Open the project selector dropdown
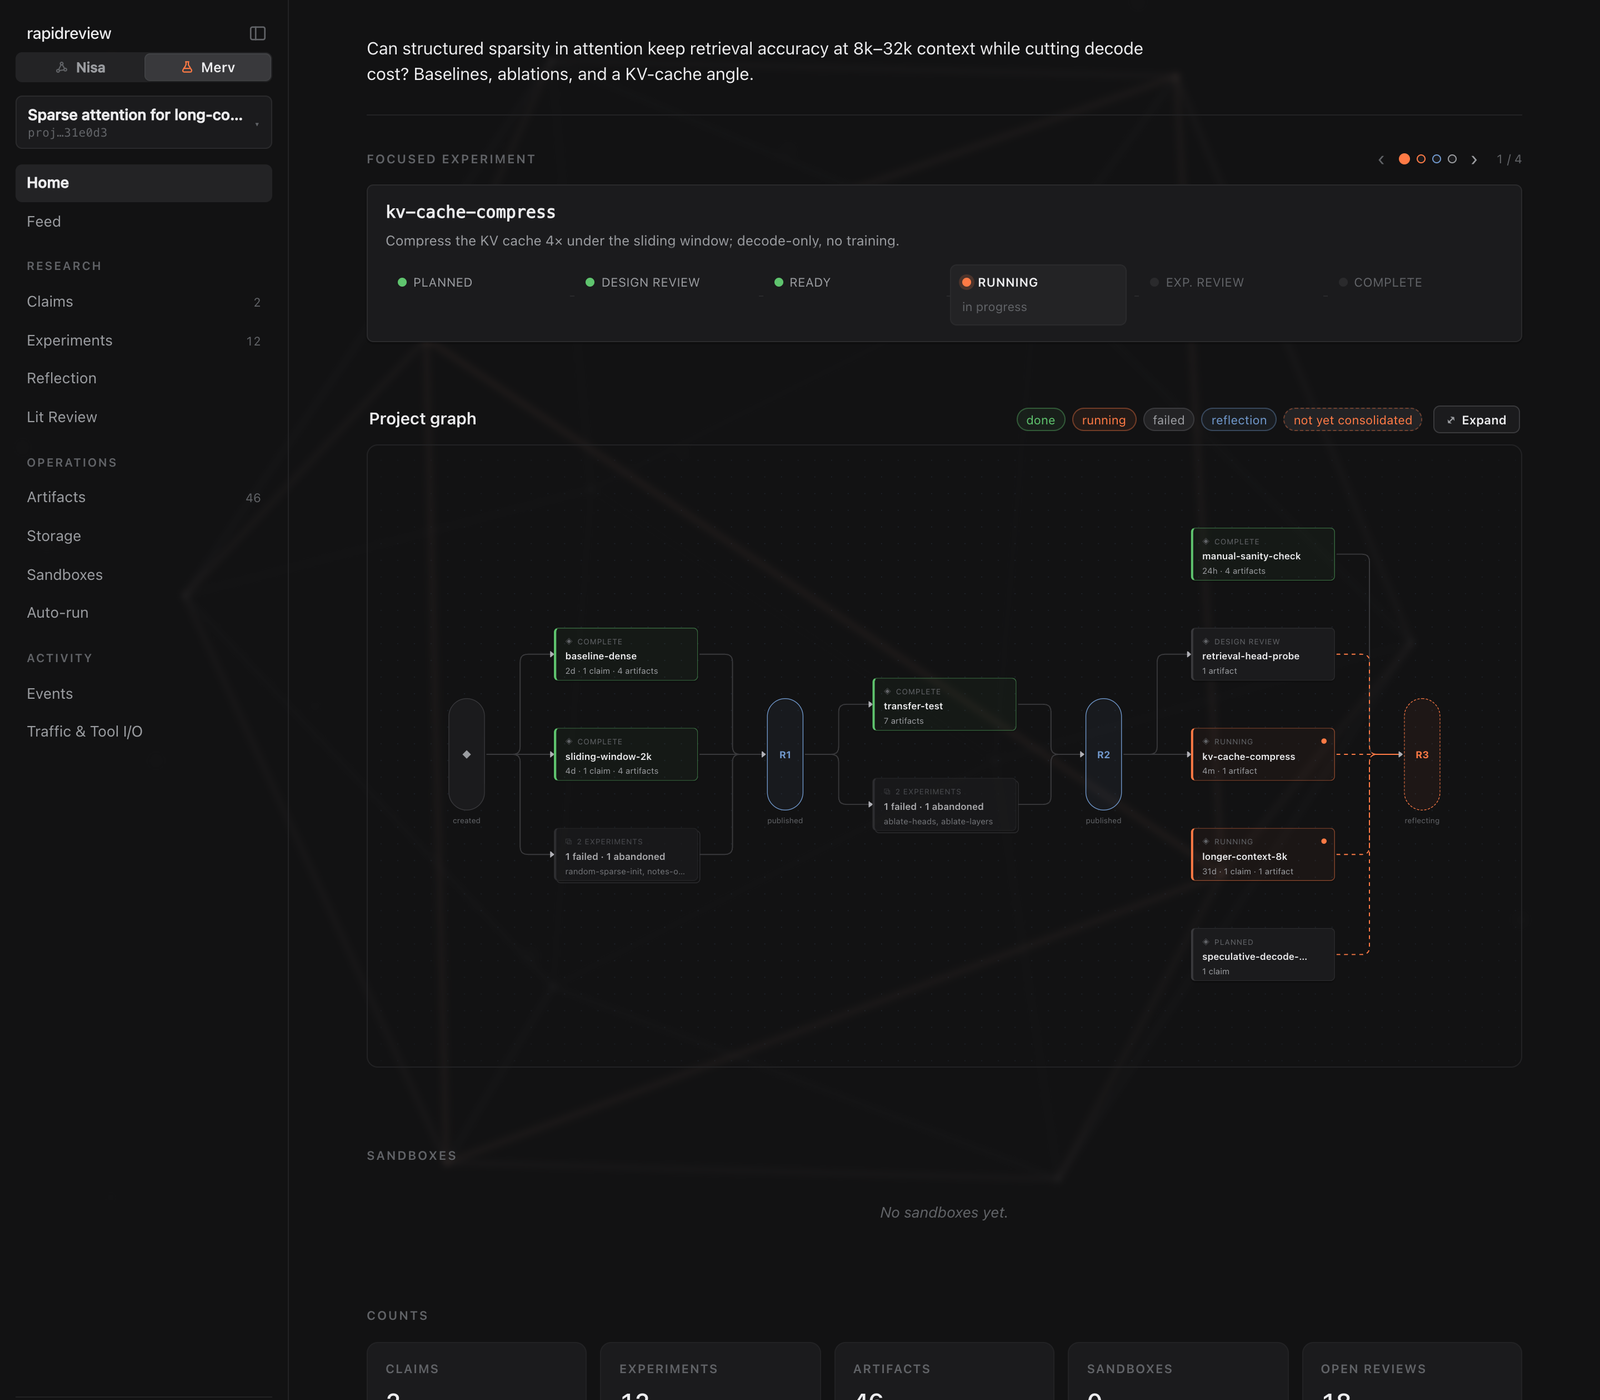Screen dimensions: 1600x1400 tap(144, 122)
